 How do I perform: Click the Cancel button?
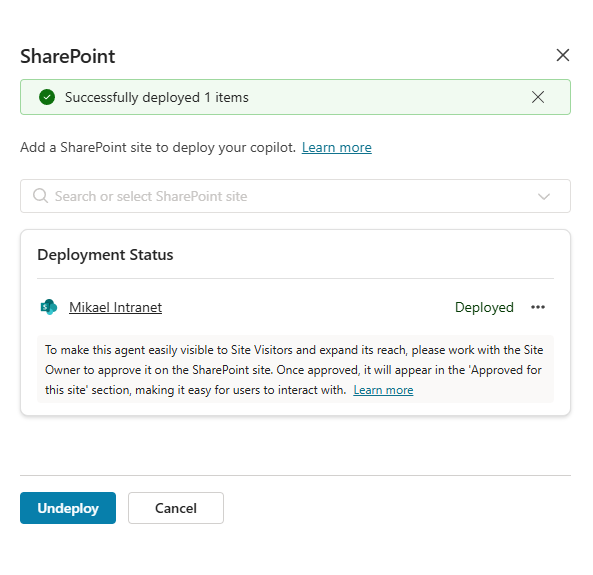(x=176, y=508)
